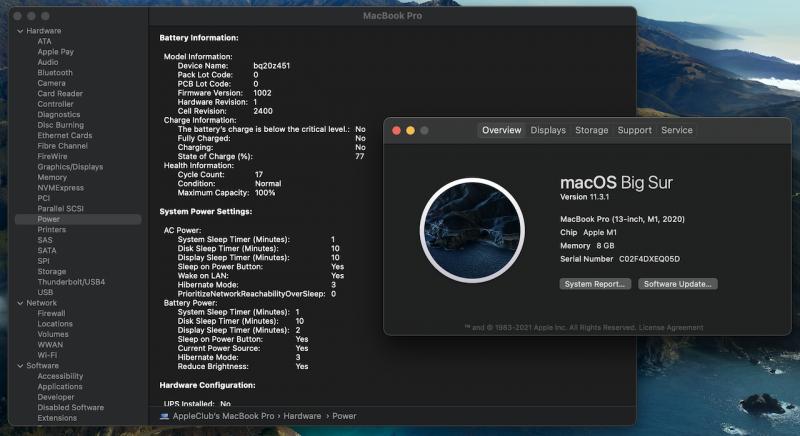
Task: Select Storage in the Hardware sidebar list
Action: coord(52,271)
